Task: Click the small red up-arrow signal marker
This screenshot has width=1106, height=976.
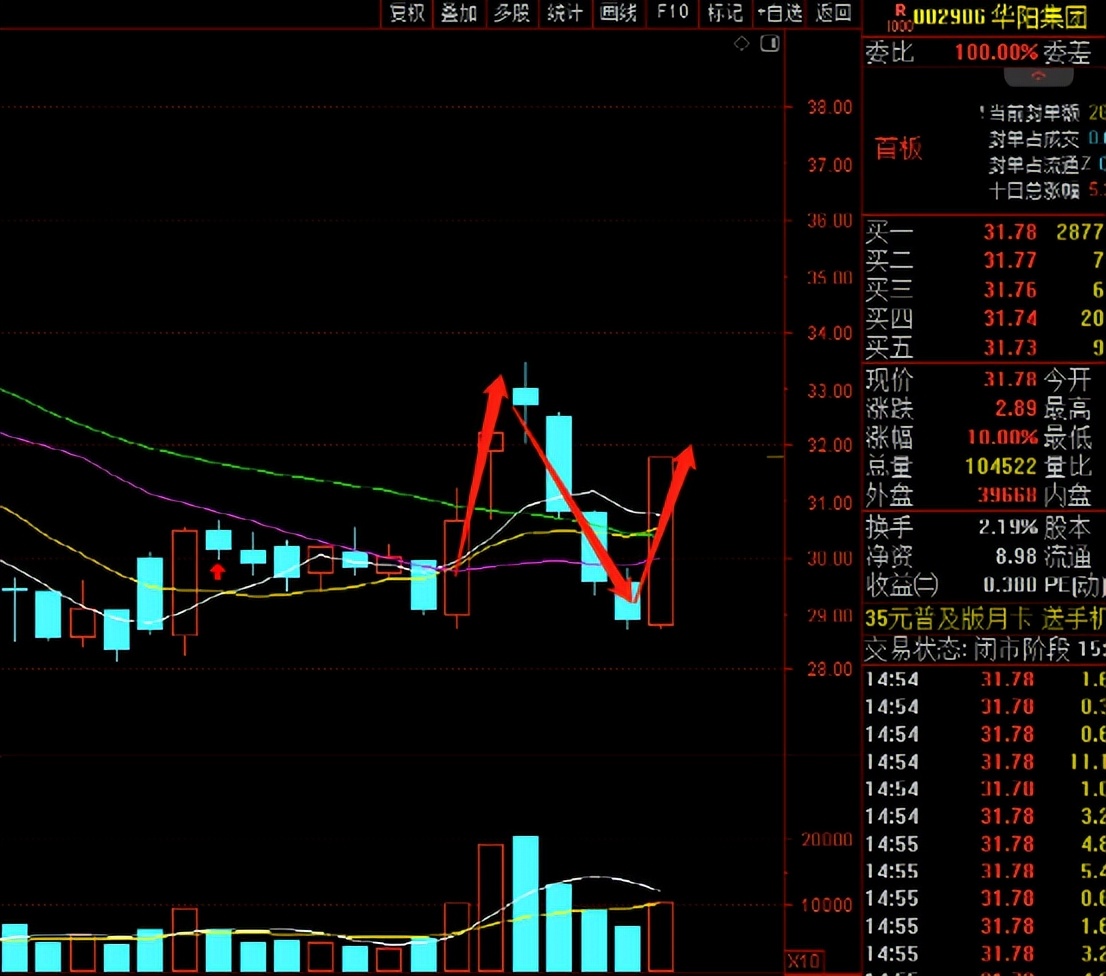Action: point(217,571)
